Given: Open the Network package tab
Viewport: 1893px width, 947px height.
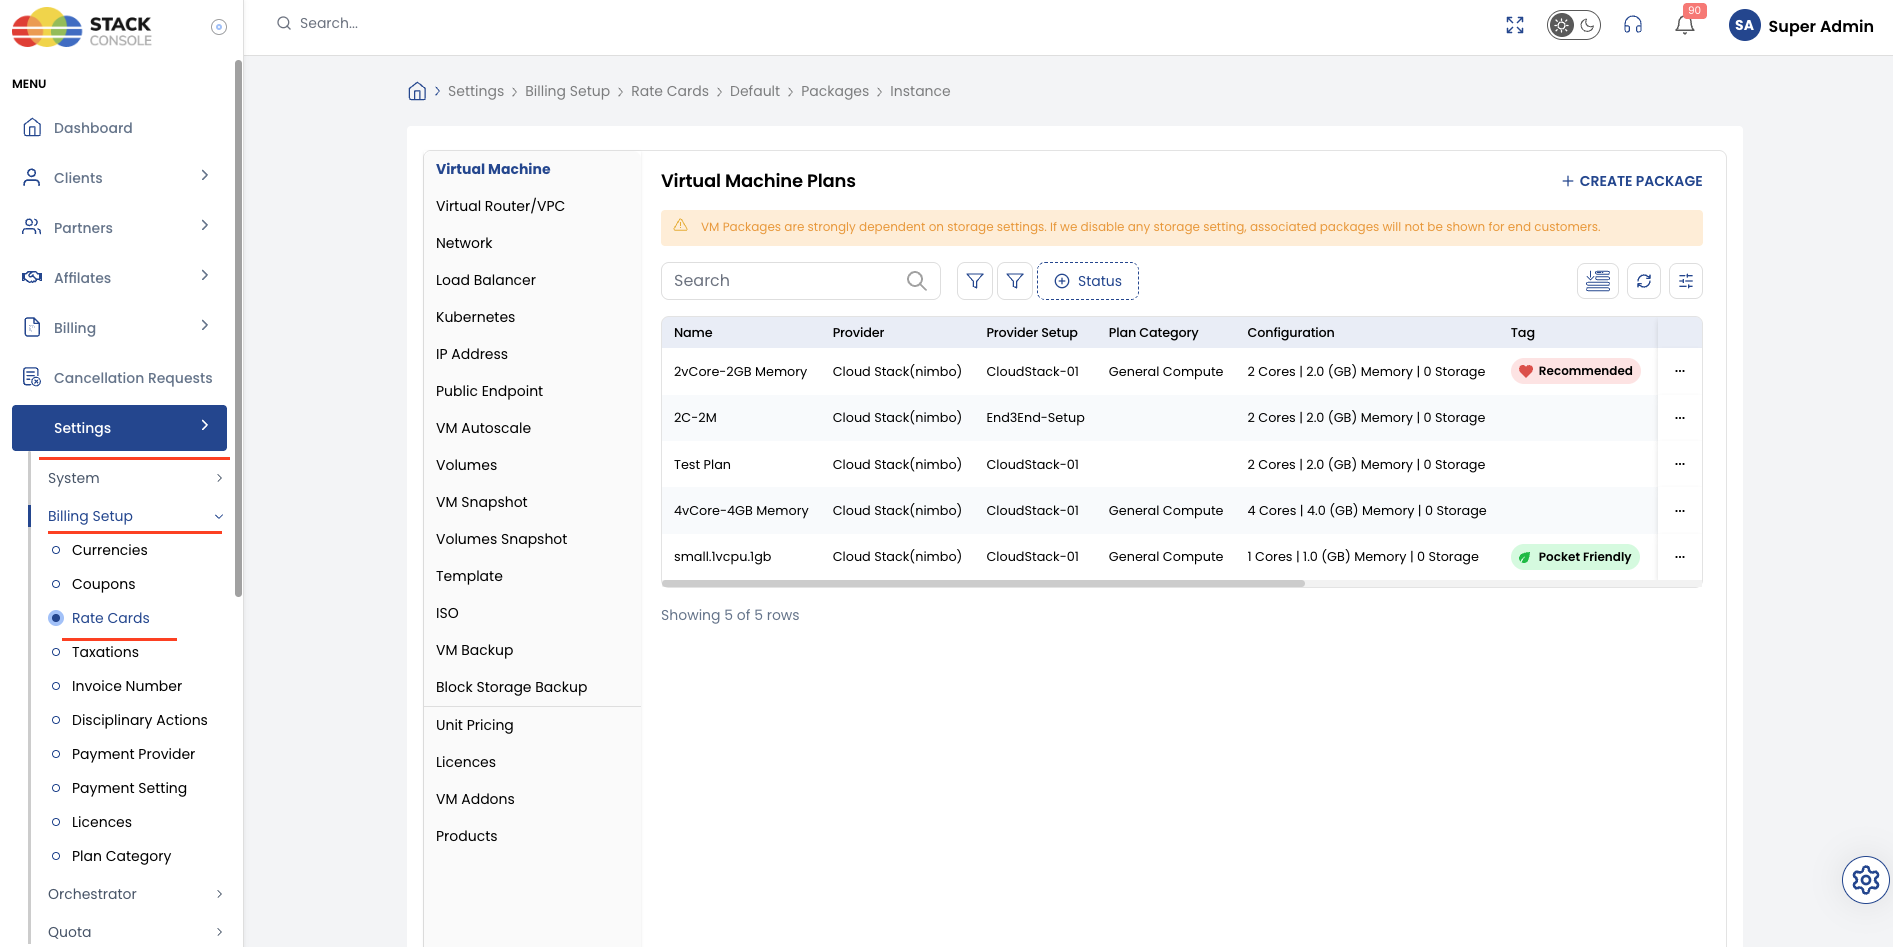Looking at the screenshot, I should [464, 243].
